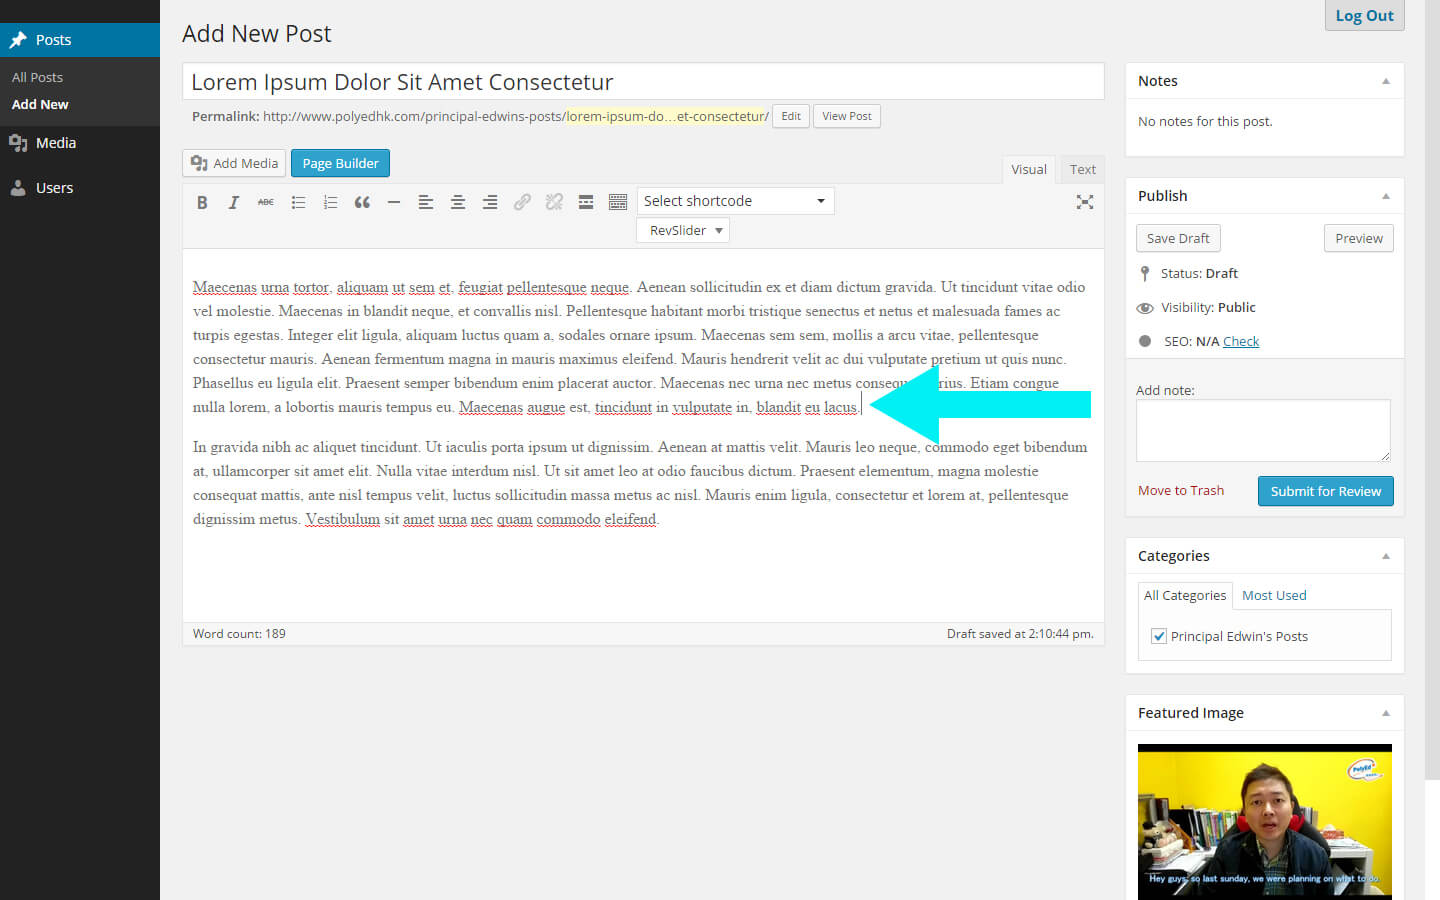Click Move to Trash link
1440x900 pixels.
click(1181, 490)
